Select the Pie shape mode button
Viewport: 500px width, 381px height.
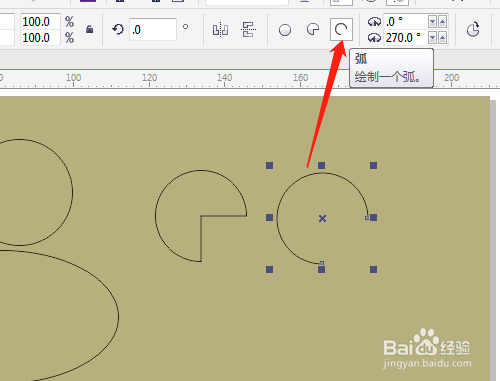coord(313,29)
